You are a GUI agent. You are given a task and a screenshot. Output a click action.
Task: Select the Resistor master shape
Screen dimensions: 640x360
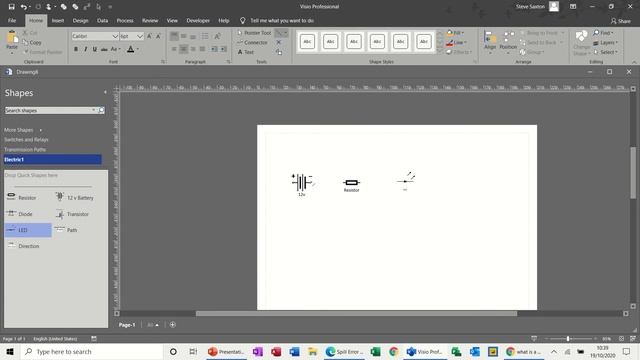22,198
